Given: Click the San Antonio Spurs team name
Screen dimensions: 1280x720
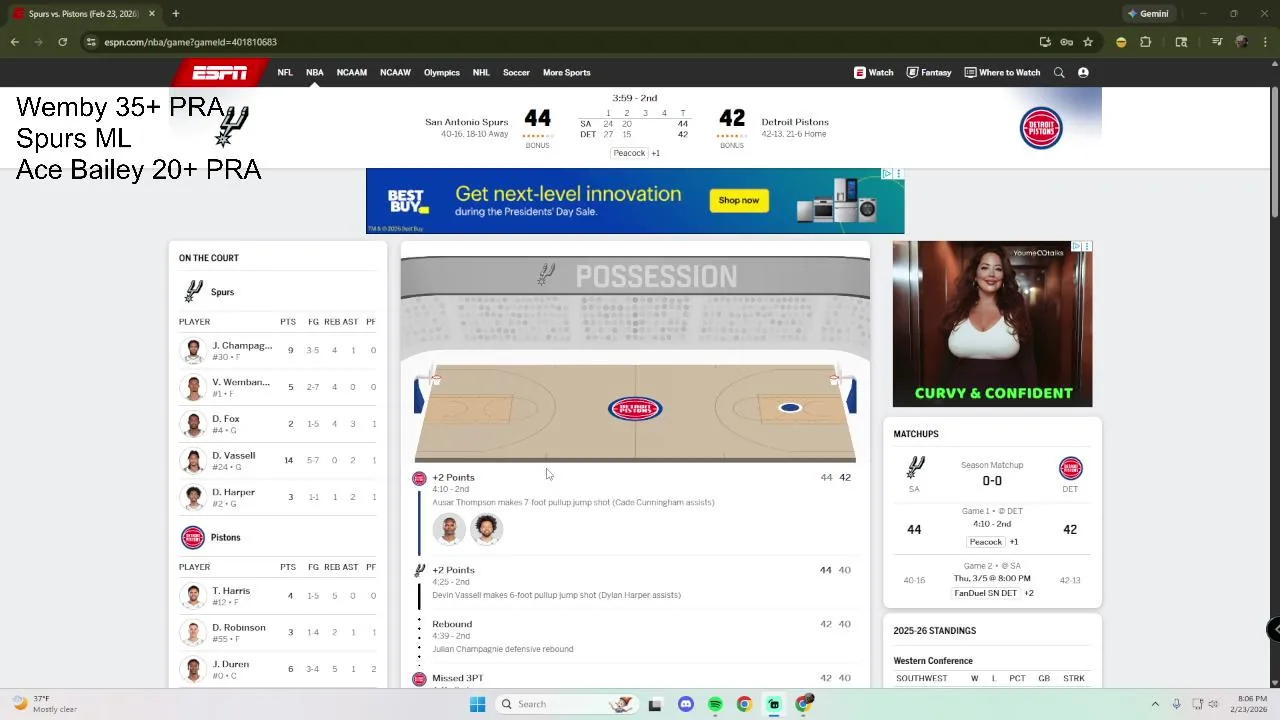Looking at the screenshot, I should pyautogui.click(x=466, y=122).
